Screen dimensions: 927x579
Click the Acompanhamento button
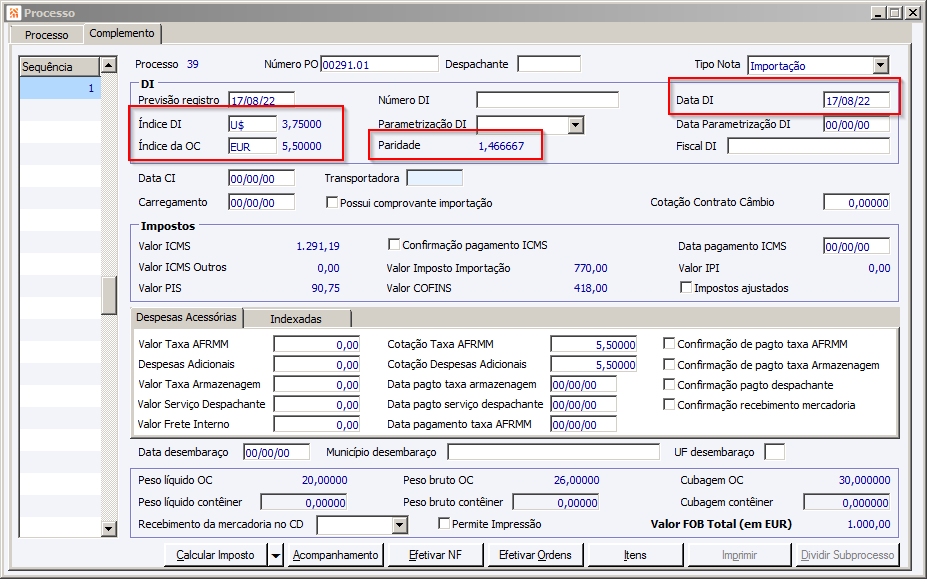(x=335, y=555)
